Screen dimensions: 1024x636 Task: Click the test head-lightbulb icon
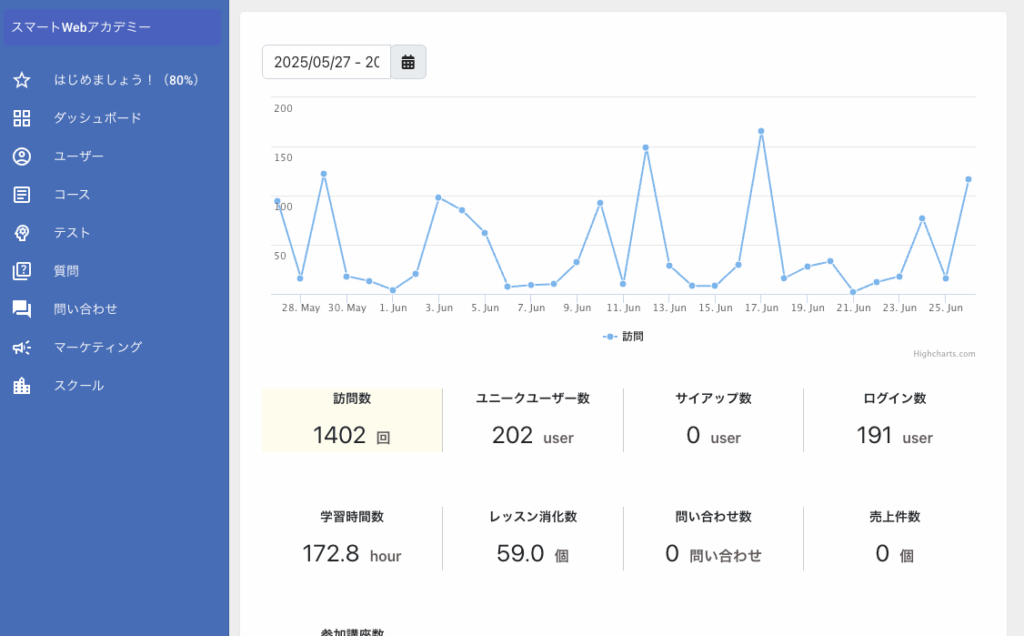[x=22, y=233]
